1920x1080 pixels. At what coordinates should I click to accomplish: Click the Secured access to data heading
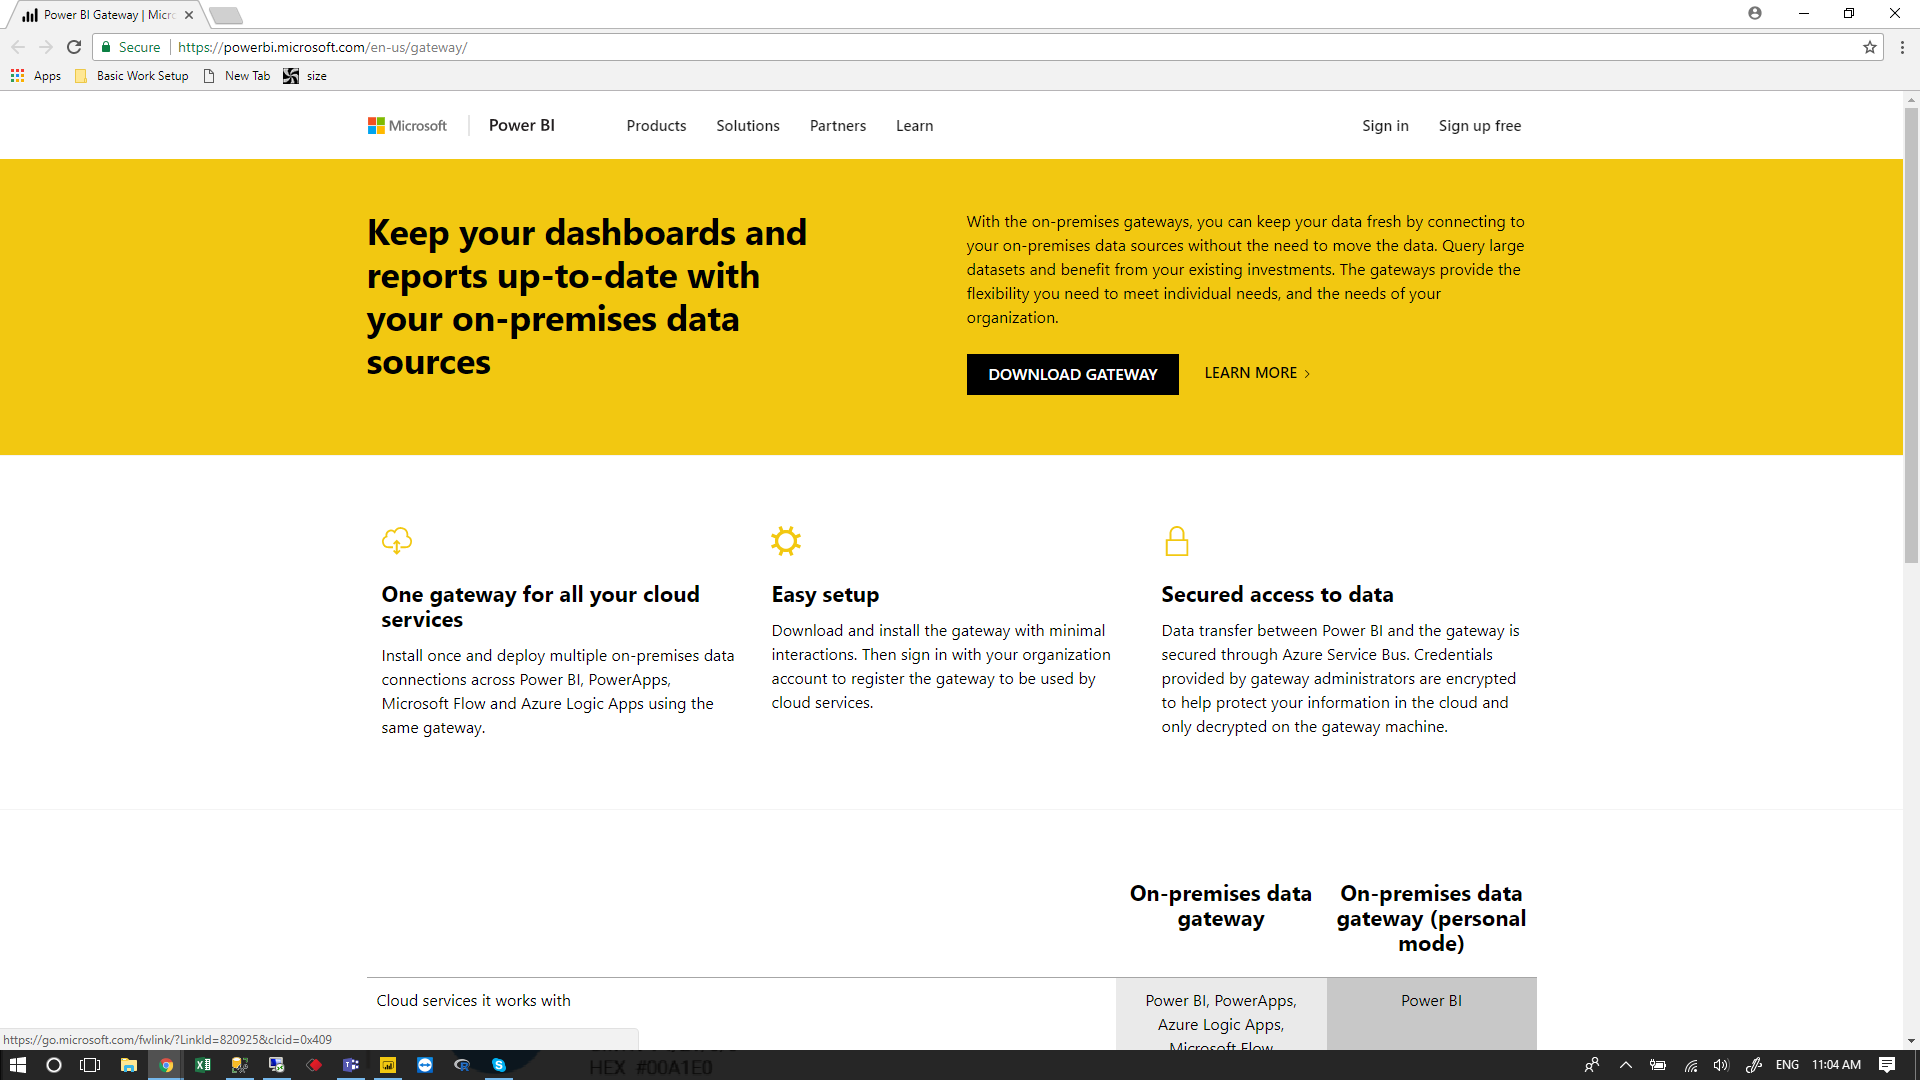click(1277, 595)
